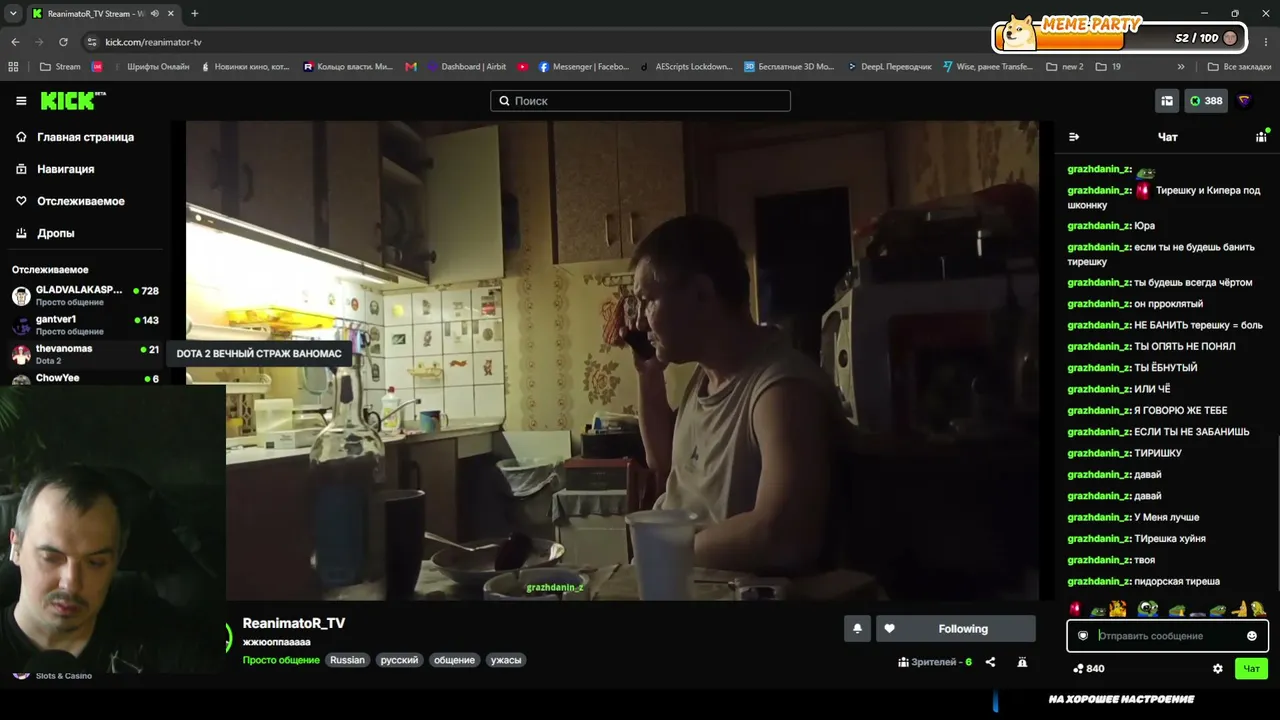Open the 'Stream' bookmarks folder
The width and height of the screenshot is (1280, 720).
point(60,67)
